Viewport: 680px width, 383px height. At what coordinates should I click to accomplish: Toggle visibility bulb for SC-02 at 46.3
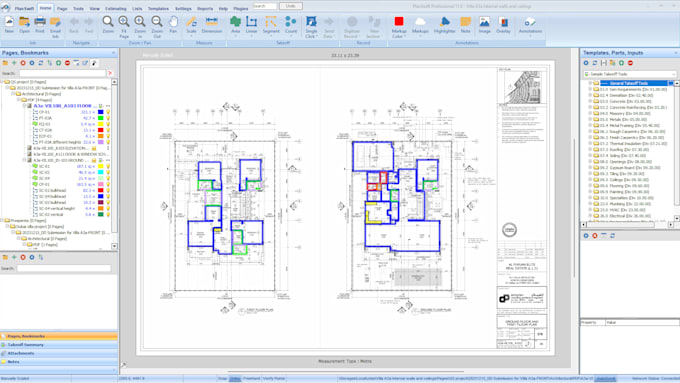[108, 172]
